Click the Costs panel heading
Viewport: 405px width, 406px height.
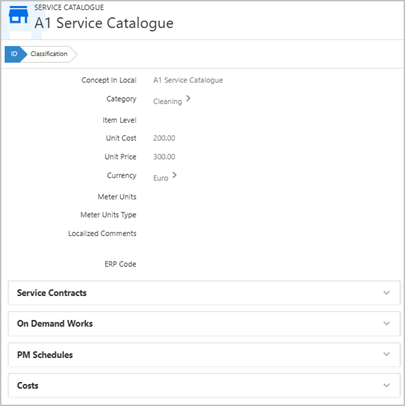[28, 386]
